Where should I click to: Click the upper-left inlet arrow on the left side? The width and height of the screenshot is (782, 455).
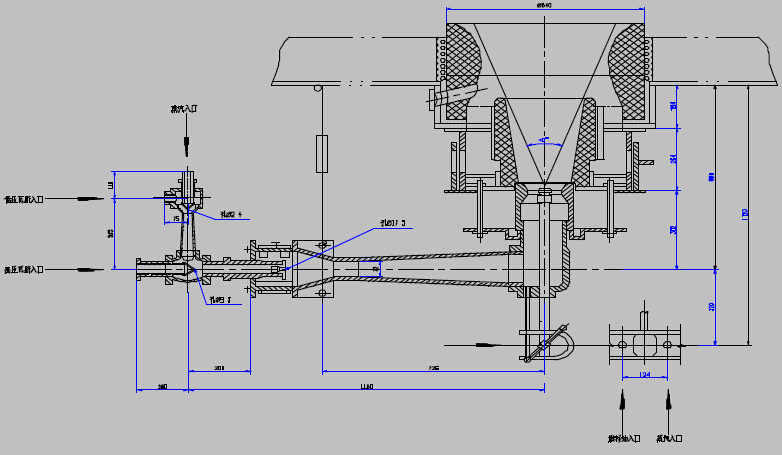(x=91, y=199)
